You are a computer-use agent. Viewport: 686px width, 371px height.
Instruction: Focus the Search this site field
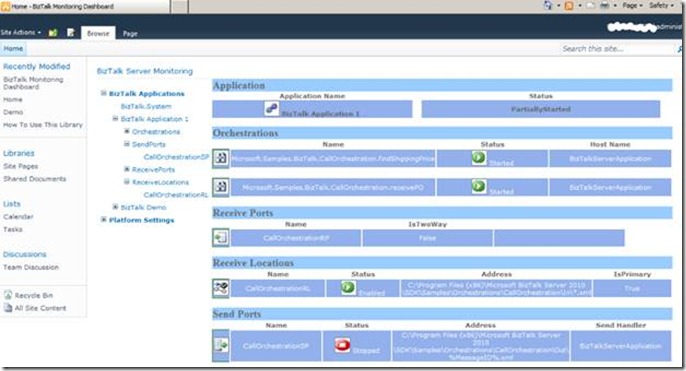click(617, 49)
